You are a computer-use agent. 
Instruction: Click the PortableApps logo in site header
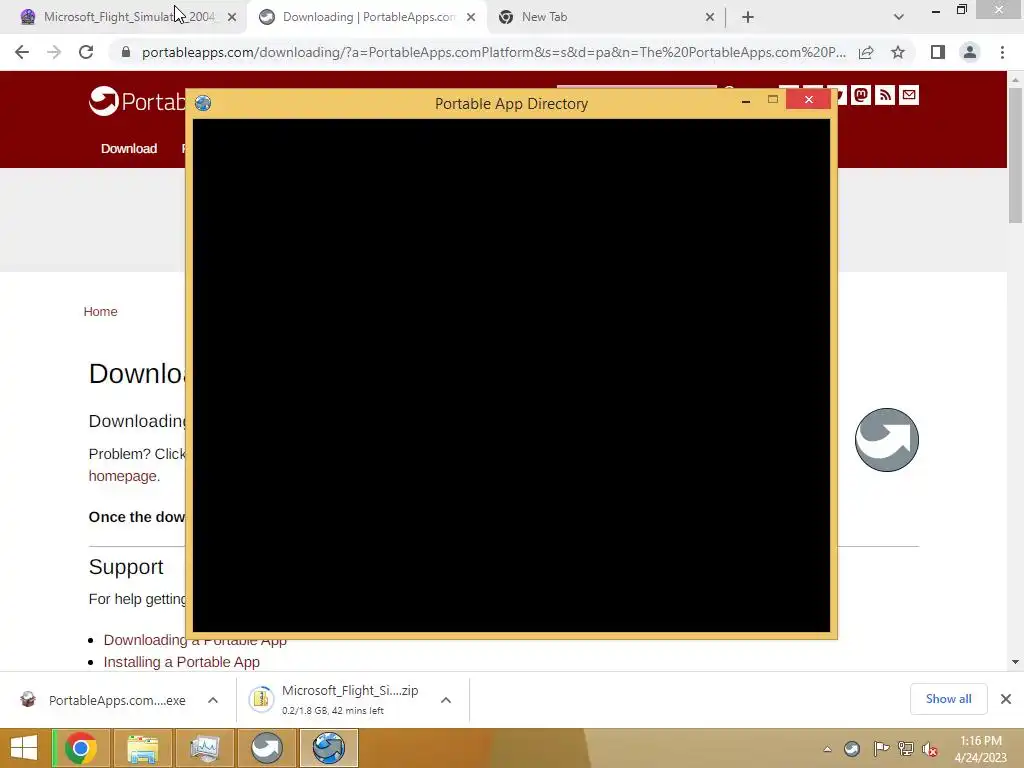(138, 101)
